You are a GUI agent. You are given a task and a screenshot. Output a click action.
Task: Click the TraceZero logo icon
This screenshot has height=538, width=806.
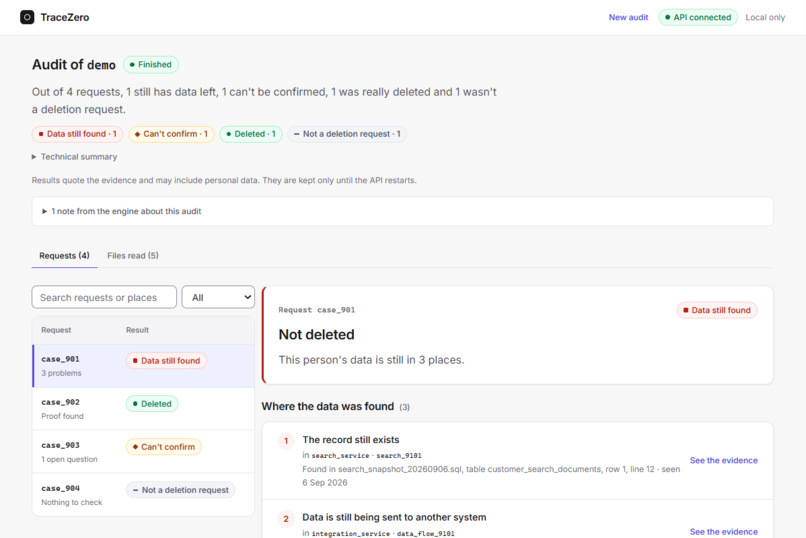pyautogui.click(x=27, y=17)
